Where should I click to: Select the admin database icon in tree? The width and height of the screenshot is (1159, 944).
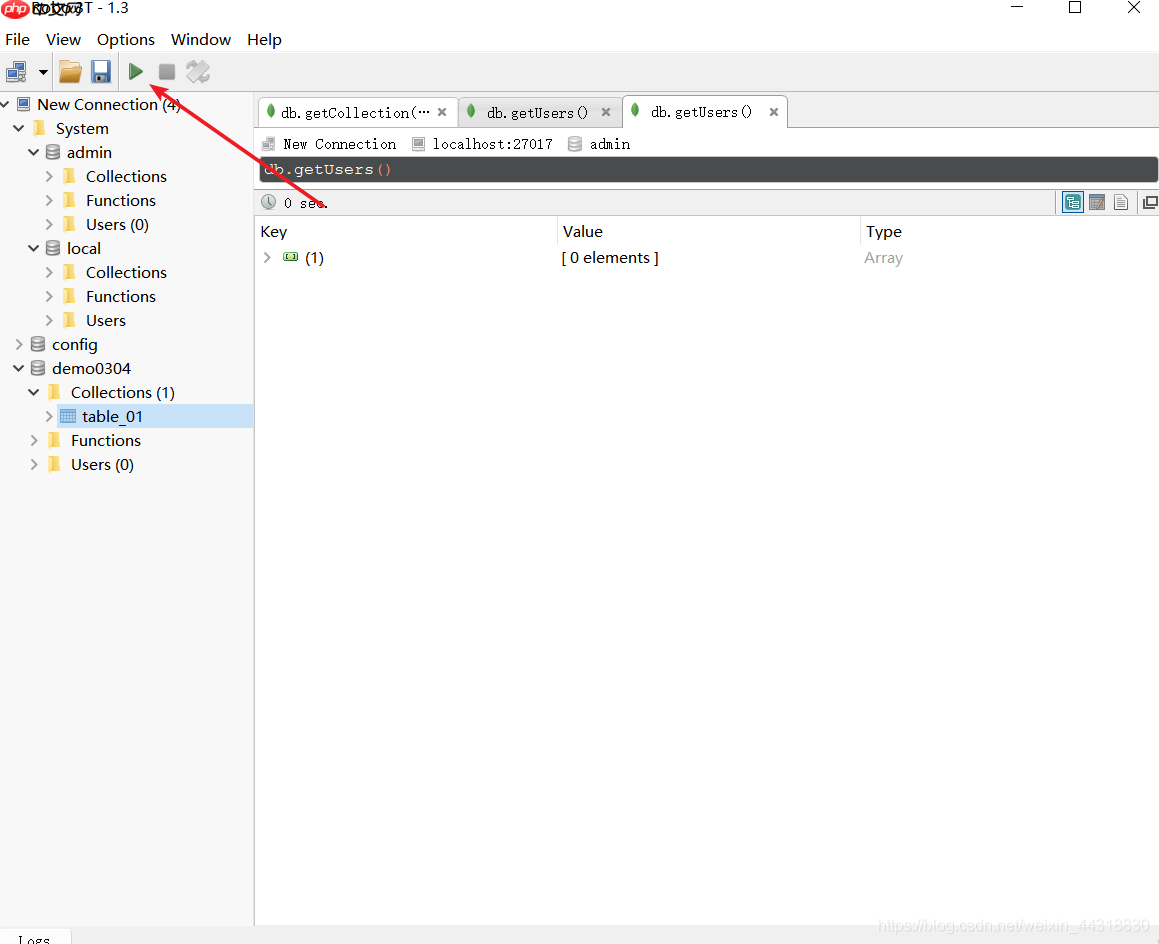(53, 152)
